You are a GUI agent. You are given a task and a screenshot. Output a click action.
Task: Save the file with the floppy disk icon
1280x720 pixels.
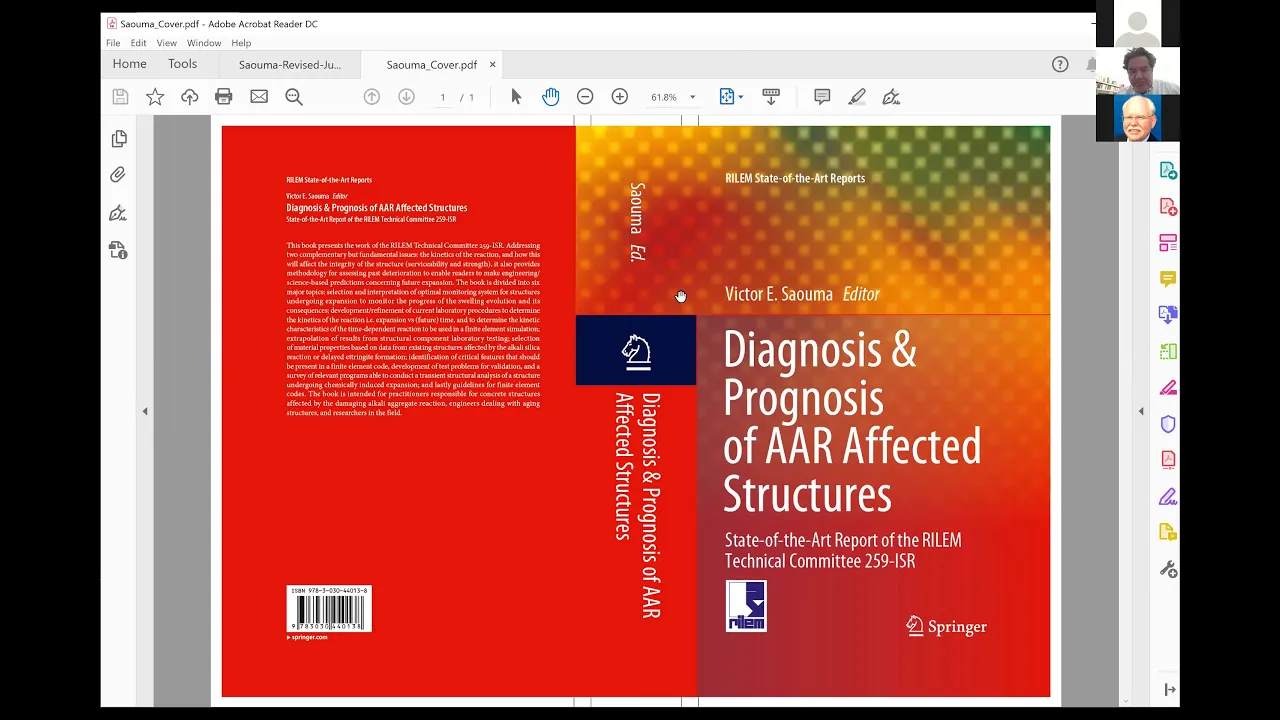120,97
